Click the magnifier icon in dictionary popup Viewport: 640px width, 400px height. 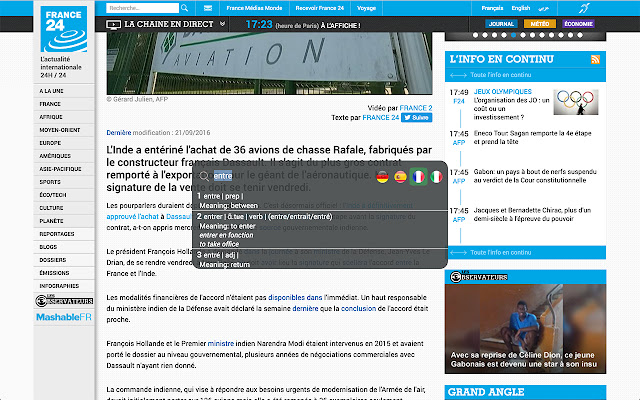coord(204,176)
